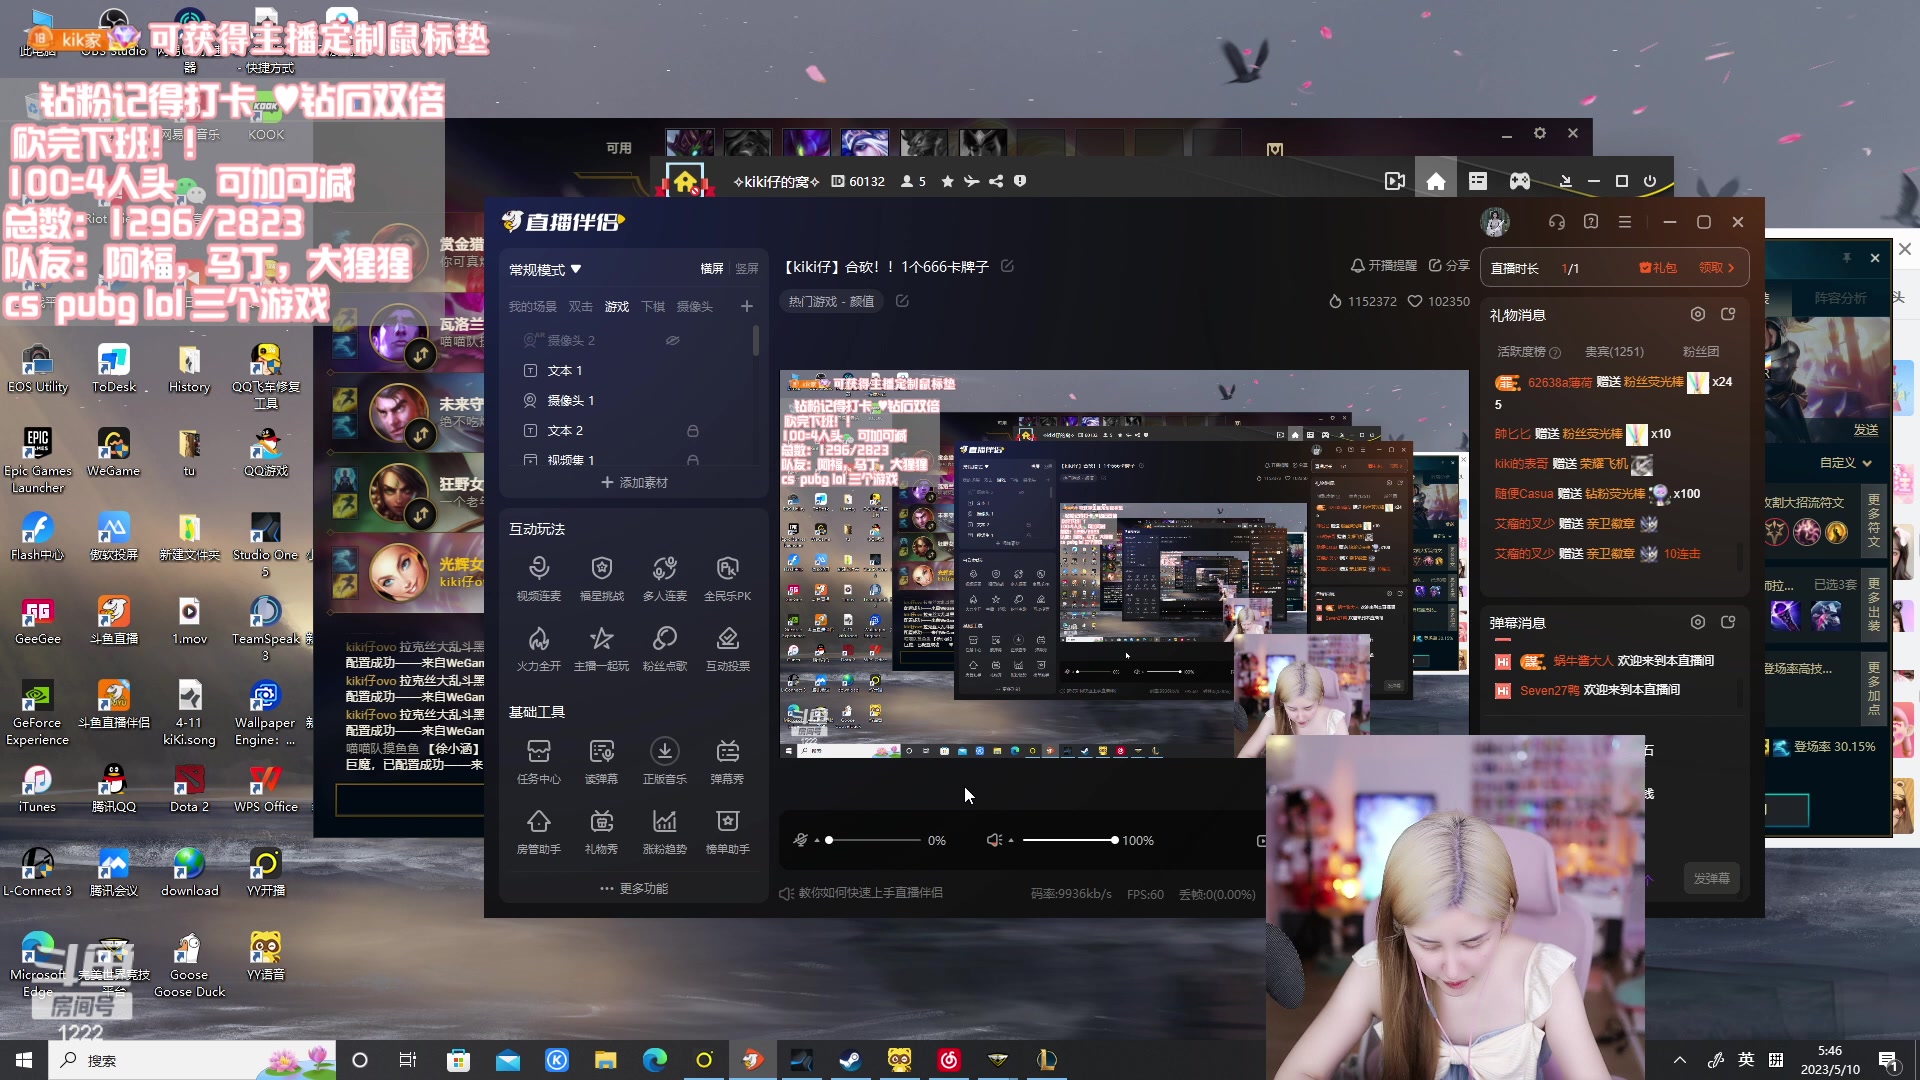This screenshot has width=1920, height=1080.
Task: Mute or unmute the microphone
Action: tap(800, 840)
